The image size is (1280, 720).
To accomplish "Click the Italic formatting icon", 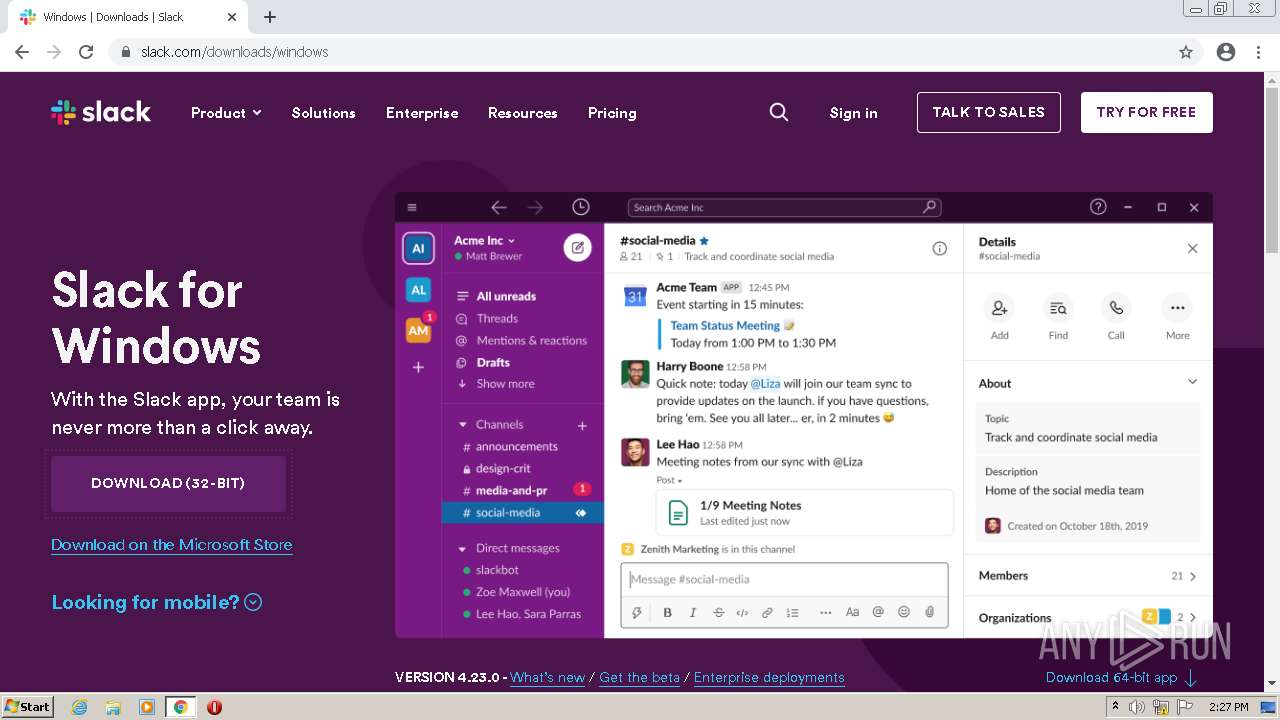I will [x=692, y=612].
